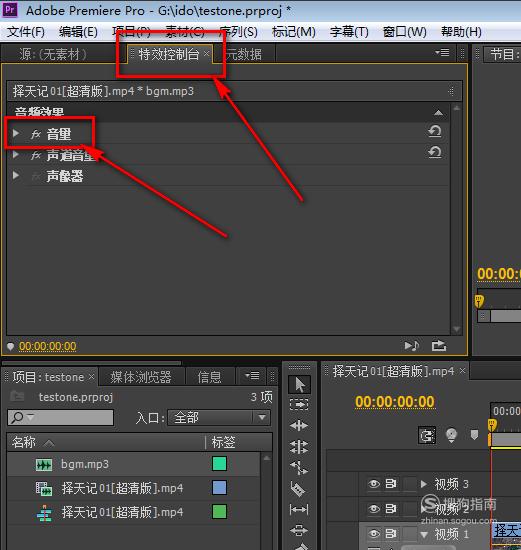Click the project search input field
Image resolution: width=521 pixels, height=550 pixels.
pyautogui.click(x=60, y=417)
